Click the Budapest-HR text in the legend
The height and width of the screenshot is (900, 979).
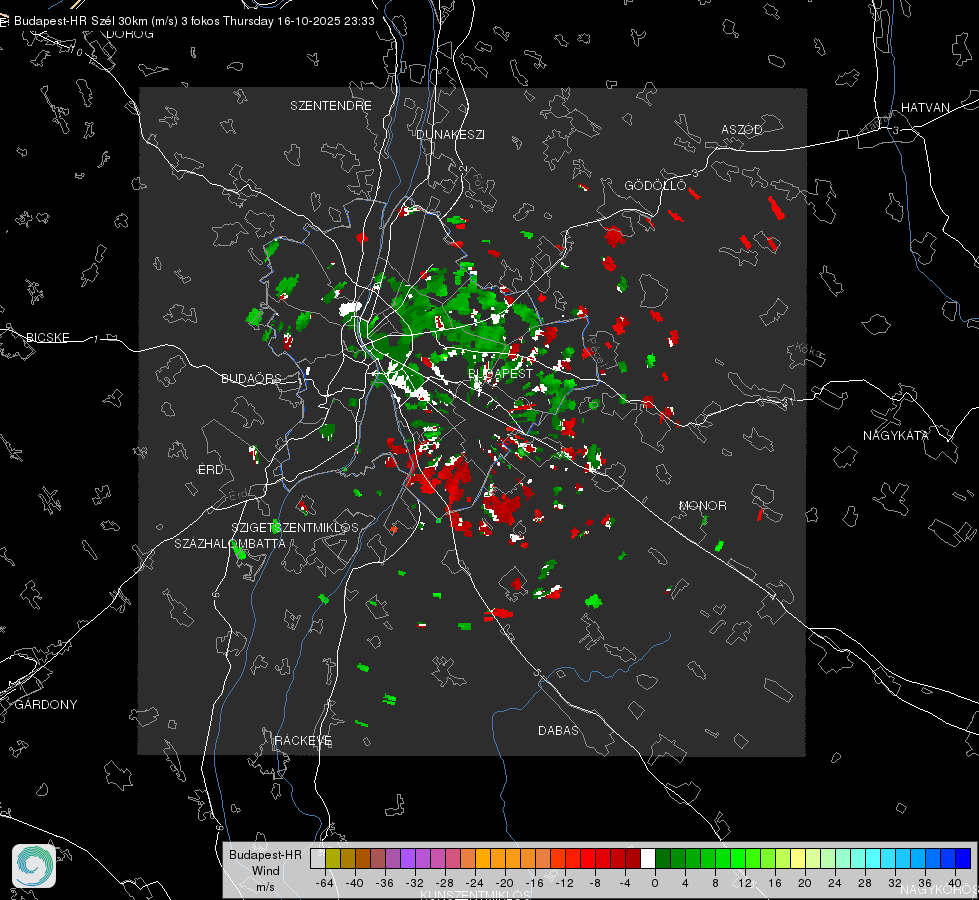pos(265,854)
